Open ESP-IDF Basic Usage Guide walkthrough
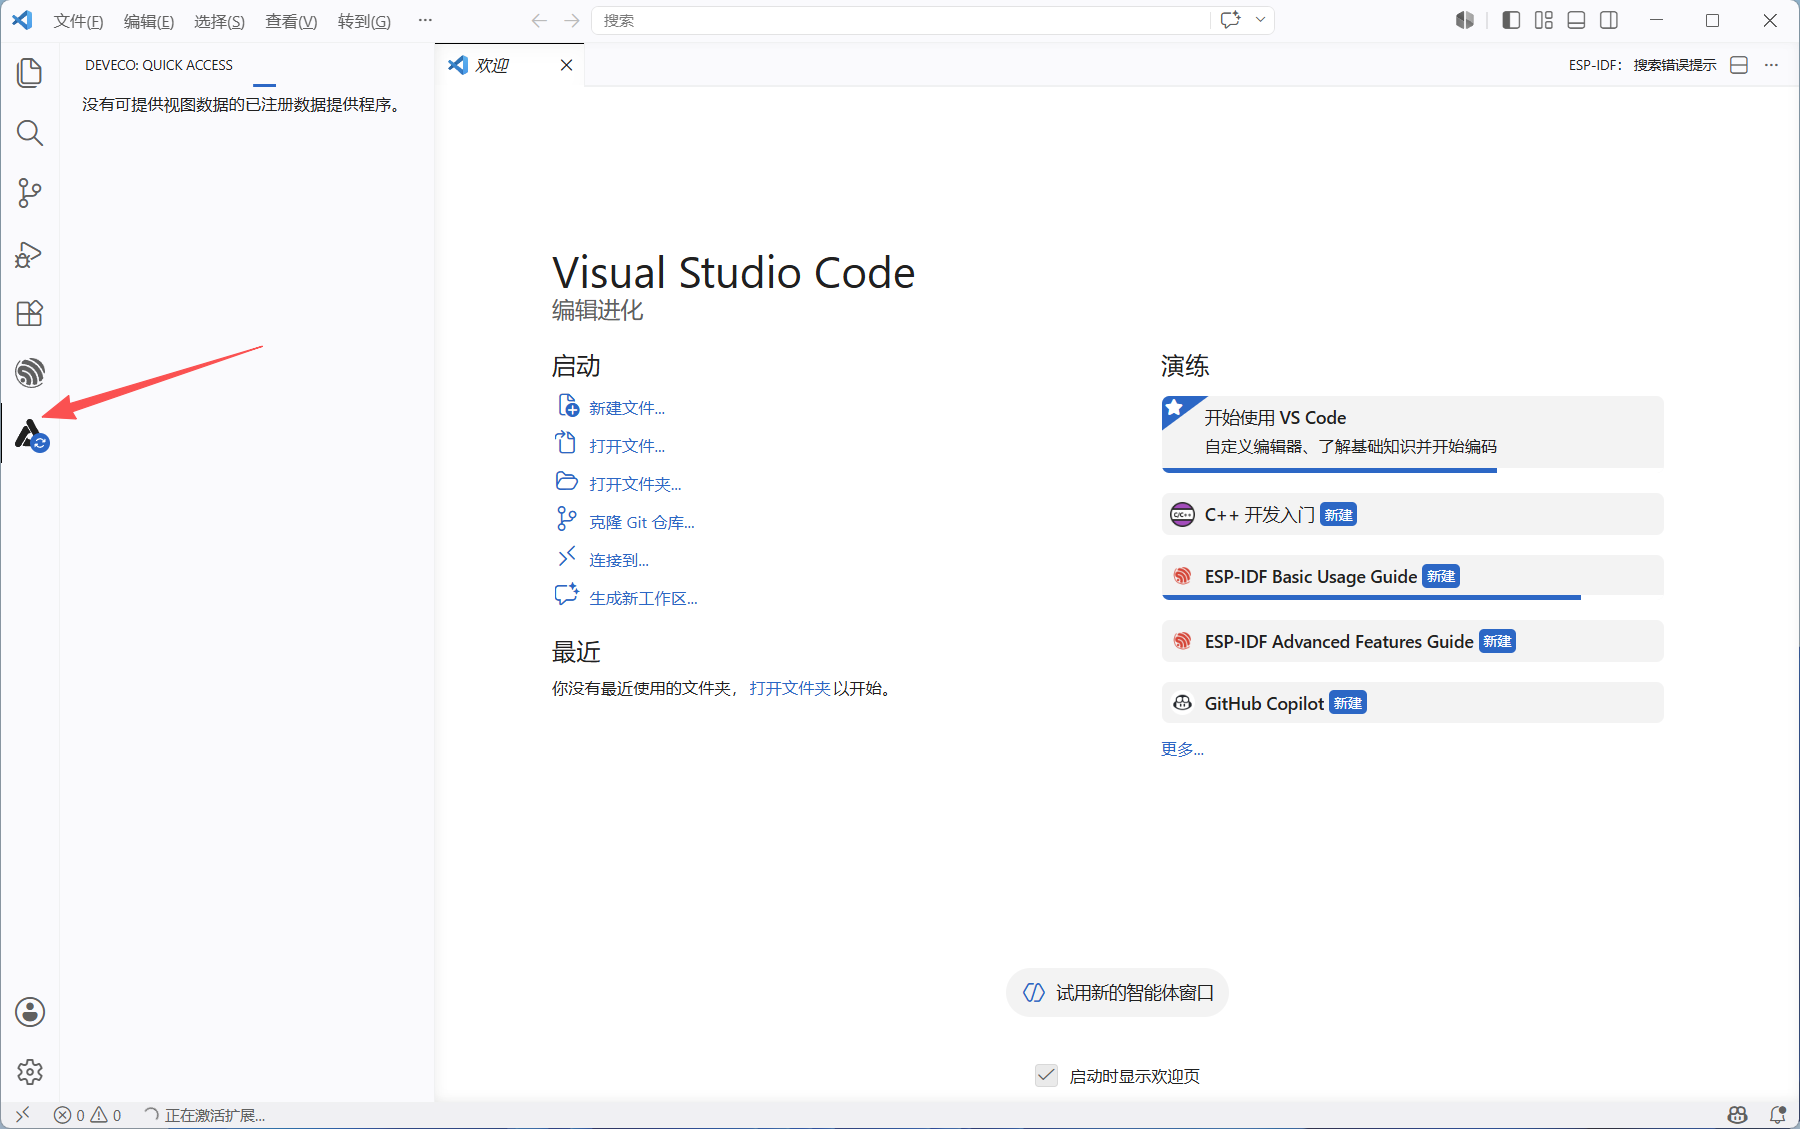This screenshot has height=1129, width=1800. 1412,577
